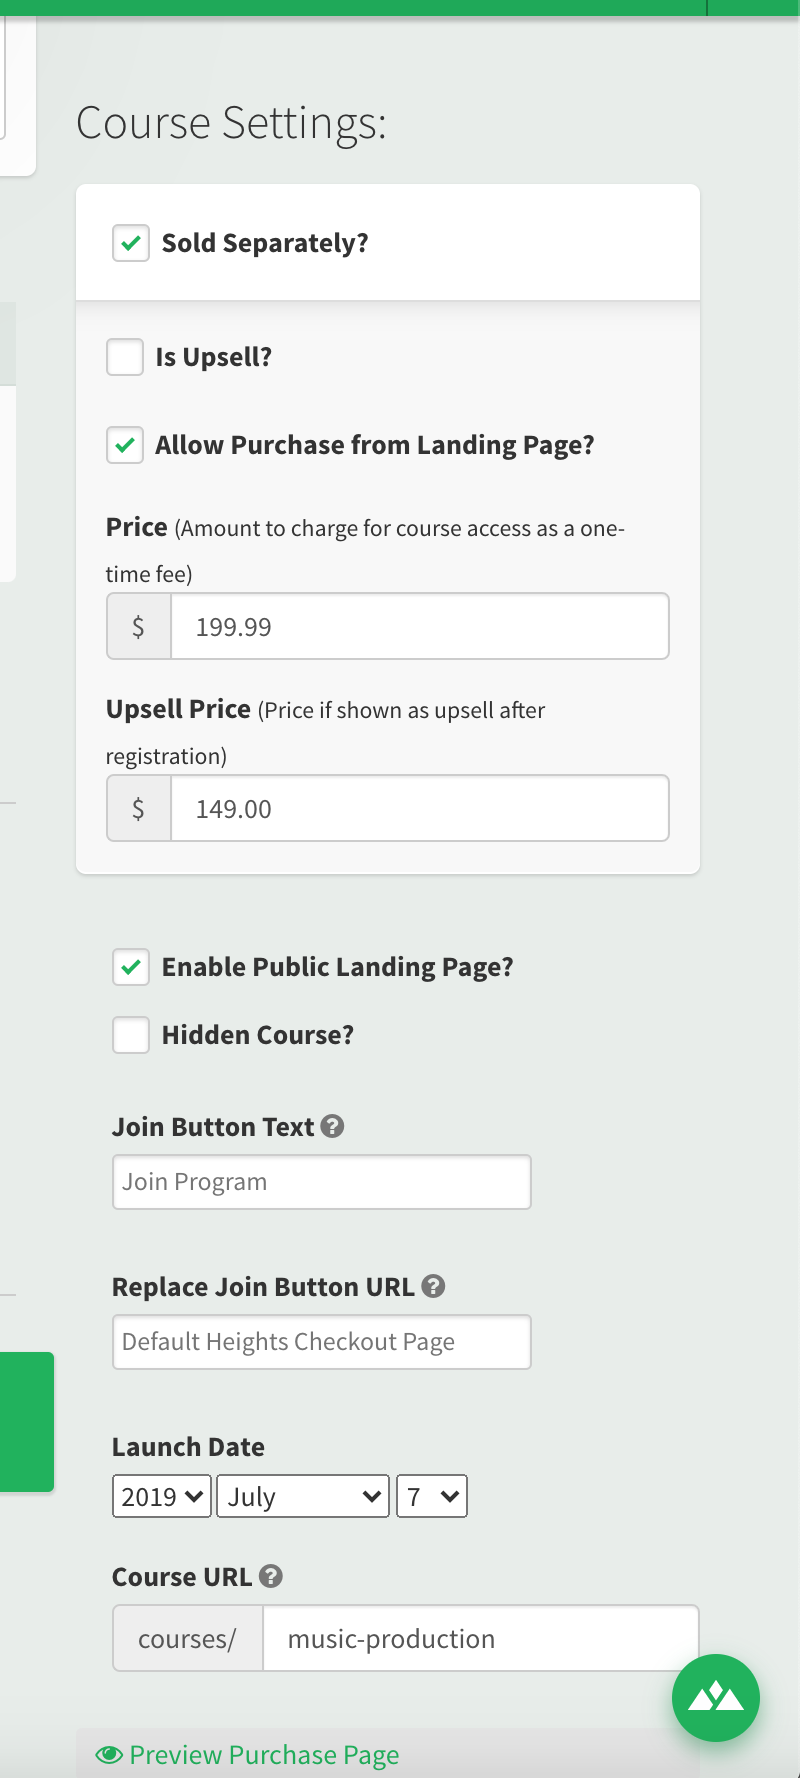Screen dimensions: 800x1778
Task: Change the launch month from July
Action: [302, 1496]
